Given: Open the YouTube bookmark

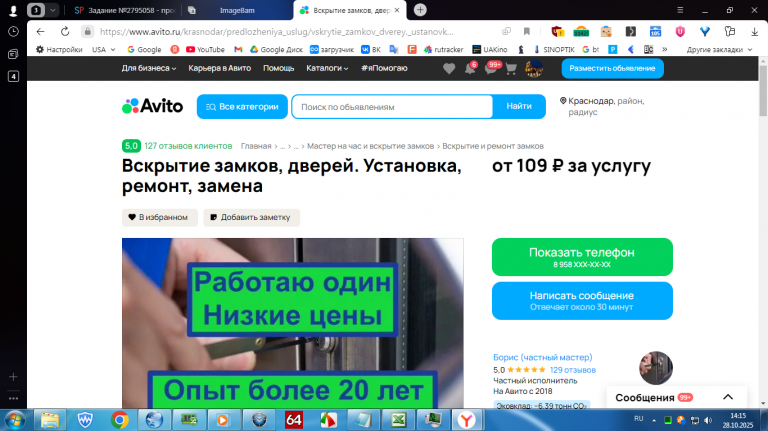Looking at the screenshot, I should click(x=205, y=49).
